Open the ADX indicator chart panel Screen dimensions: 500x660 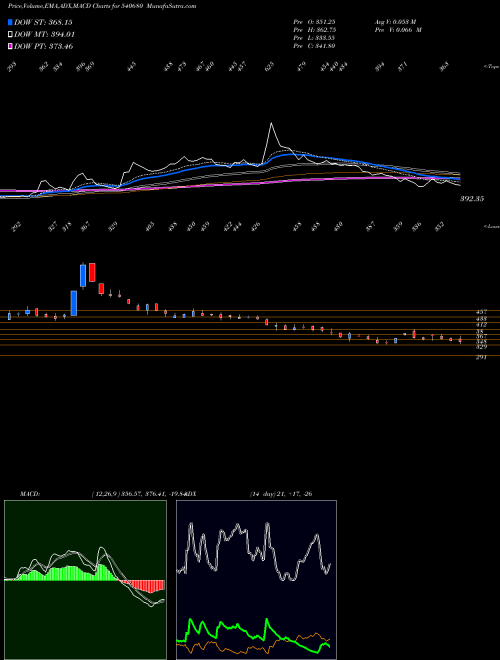[256, 580]
